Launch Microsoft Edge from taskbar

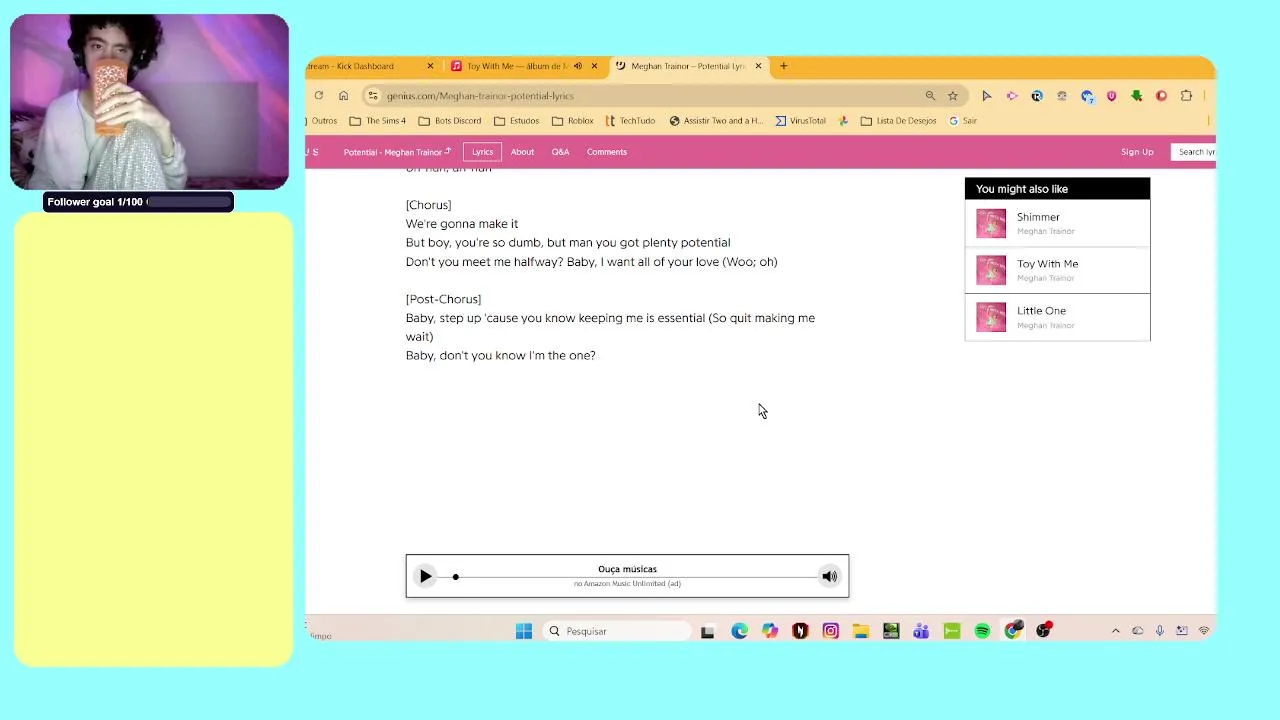tap(739, 631)
